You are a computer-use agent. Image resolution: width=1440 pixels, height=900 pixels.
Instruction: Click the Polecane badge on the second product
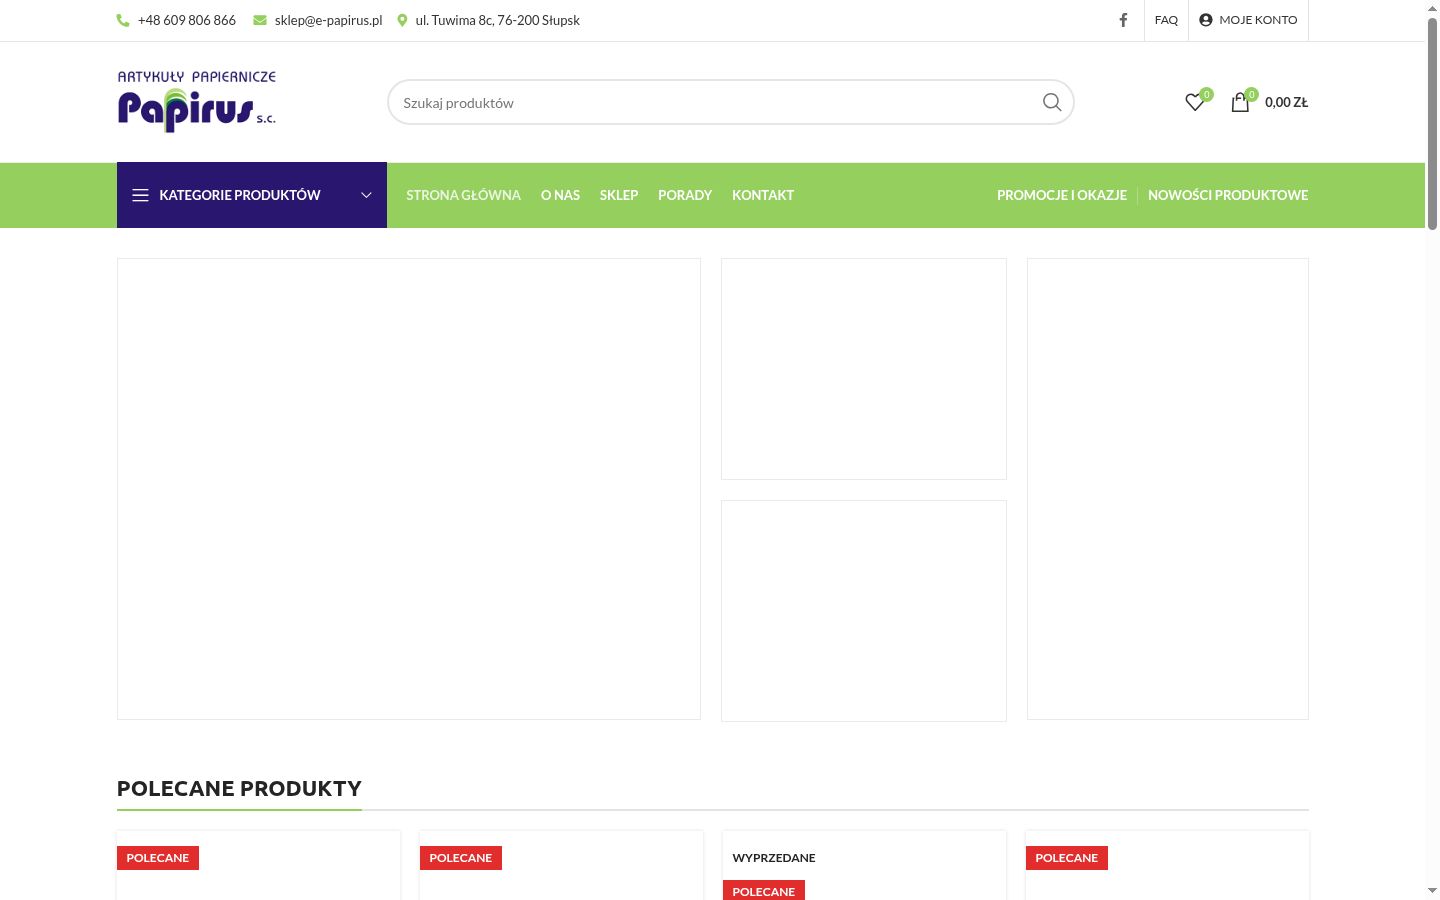[x=461, y=858]
